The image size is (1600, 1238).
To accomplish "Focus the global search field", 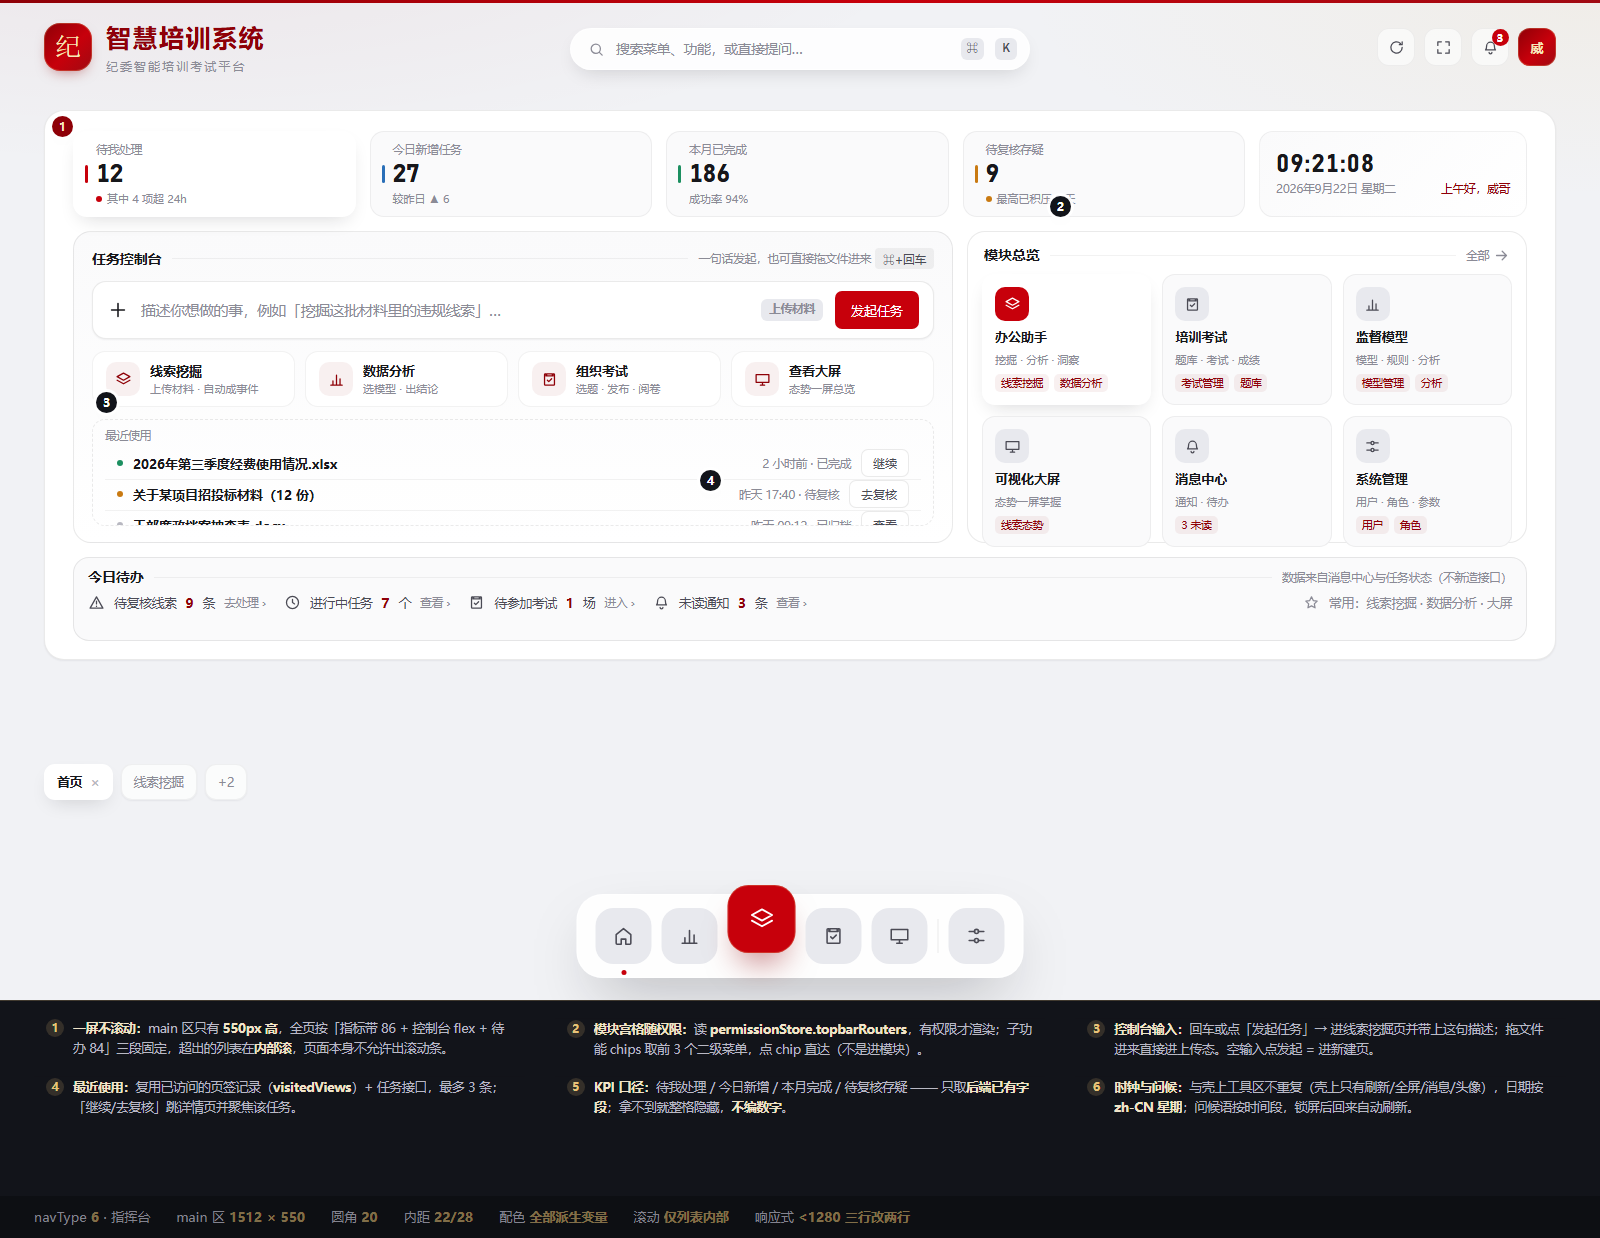I will (799, 49).
